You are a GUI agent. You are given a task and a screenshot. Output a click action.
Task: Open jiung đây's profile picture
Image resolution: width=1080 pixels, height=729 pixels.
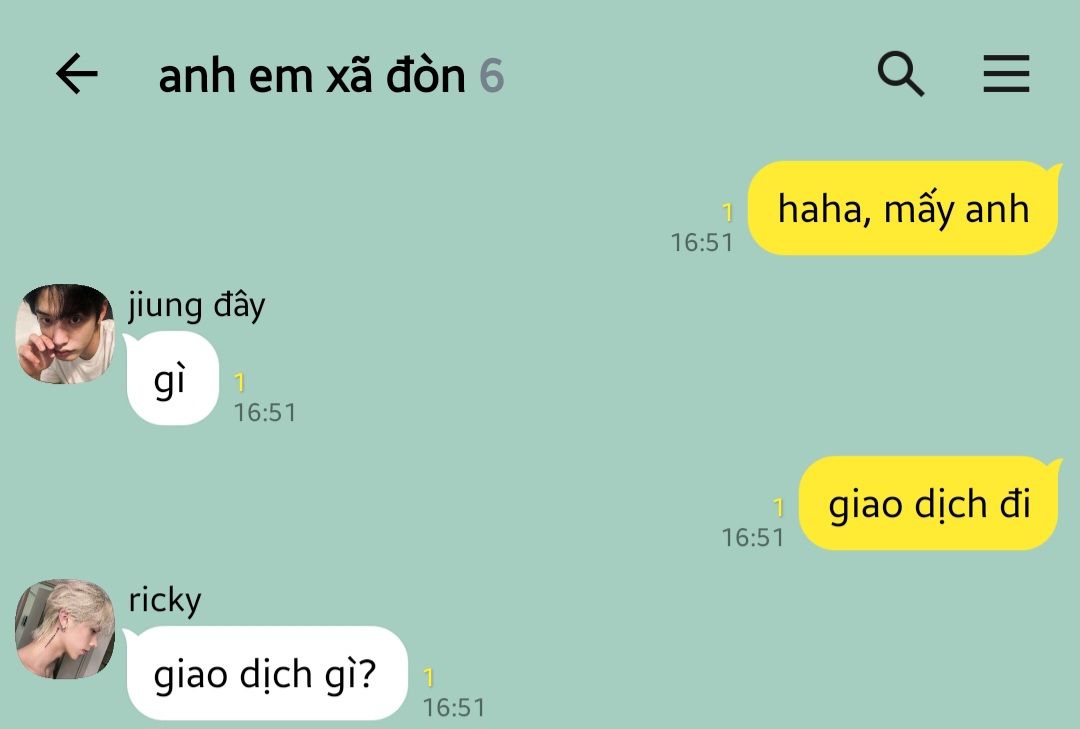(x=65, y=333)
